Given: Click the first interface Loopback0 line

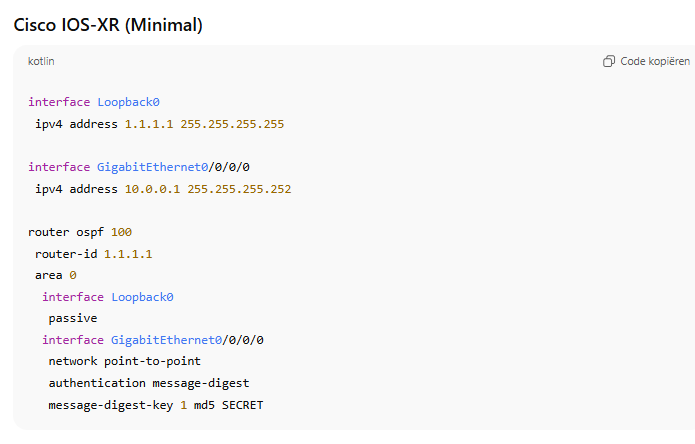Looking at the screenshot, I should point(94,102).
